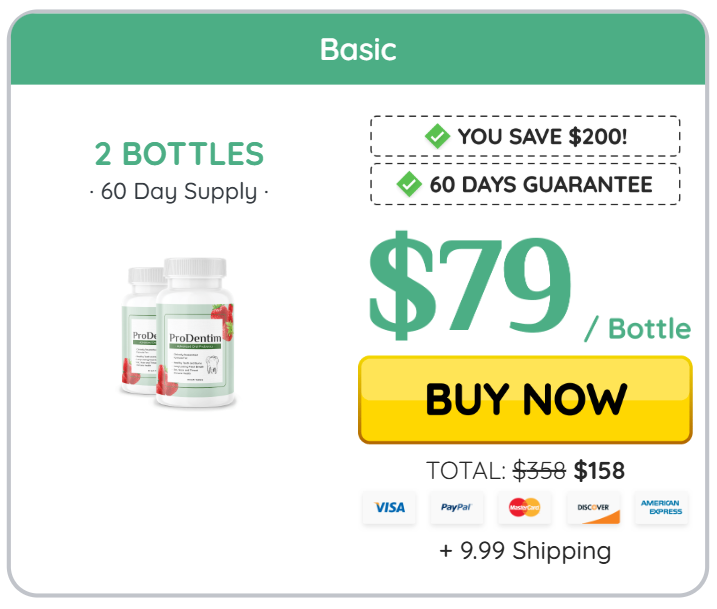Click the Visa payment icon
This screenshot has width=717, height=609.
[x=389, y=508]
